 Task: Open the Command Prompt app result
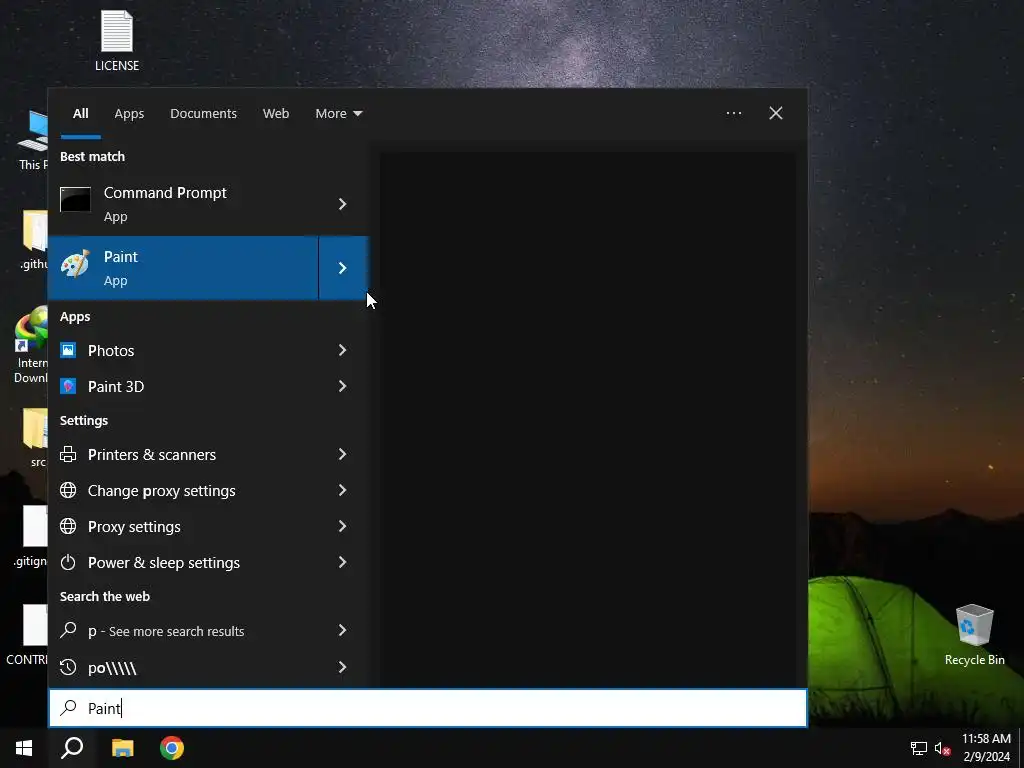coord(184,204)
